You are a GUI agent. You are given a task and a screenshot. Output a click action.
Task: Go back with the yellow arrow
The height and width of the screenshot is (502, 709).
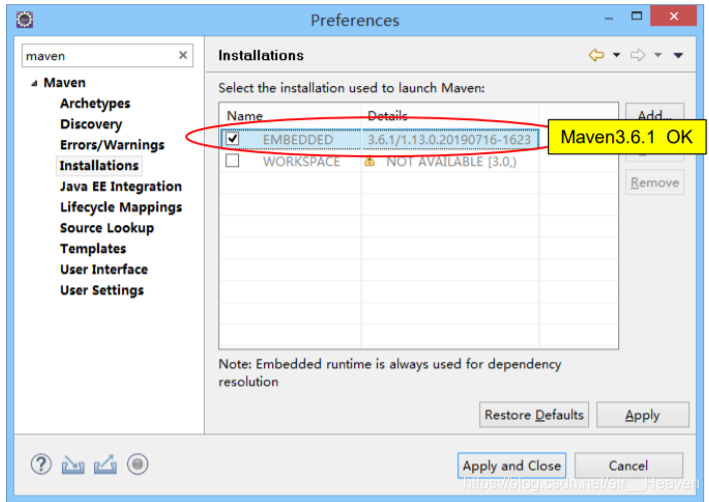pyautogui.click(x=596, y=55)
